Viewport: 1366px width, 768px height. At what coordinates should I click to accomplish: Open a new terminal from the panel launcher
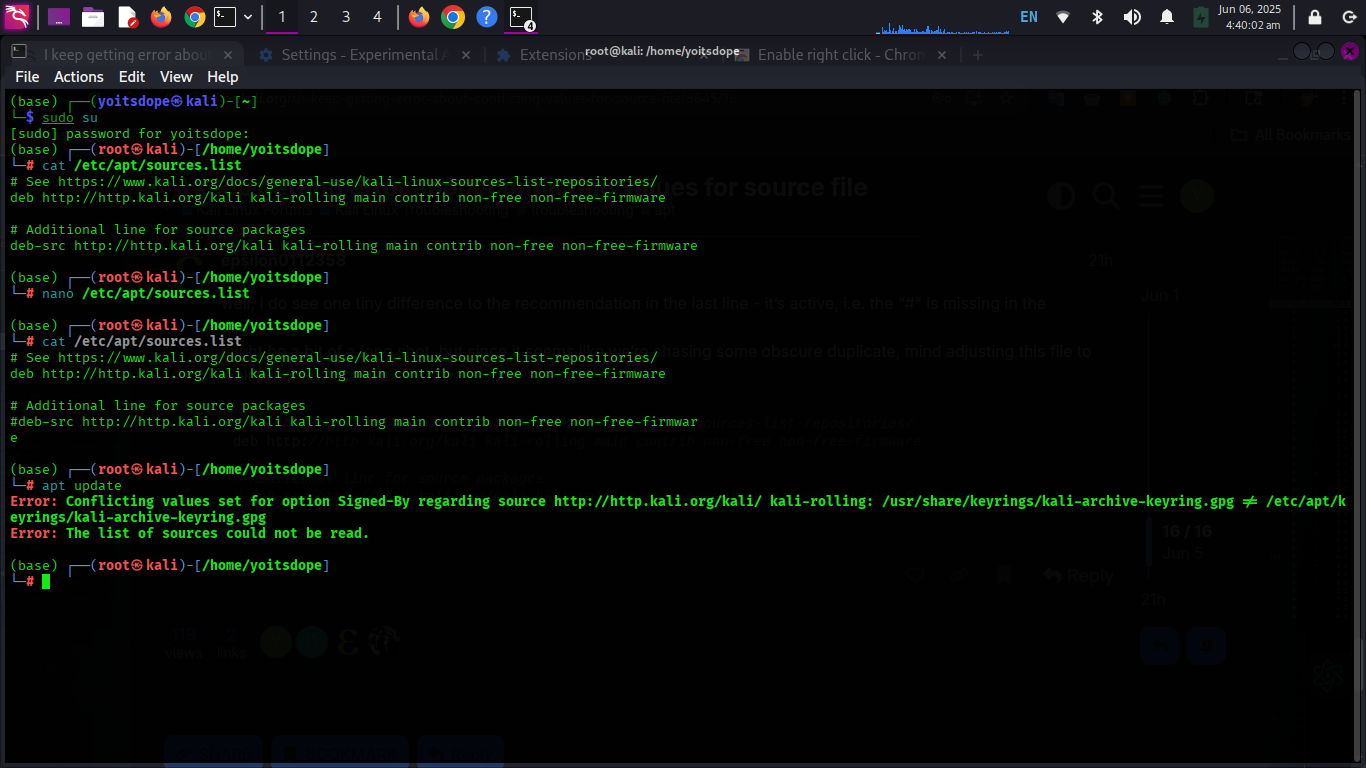[226, 16]
